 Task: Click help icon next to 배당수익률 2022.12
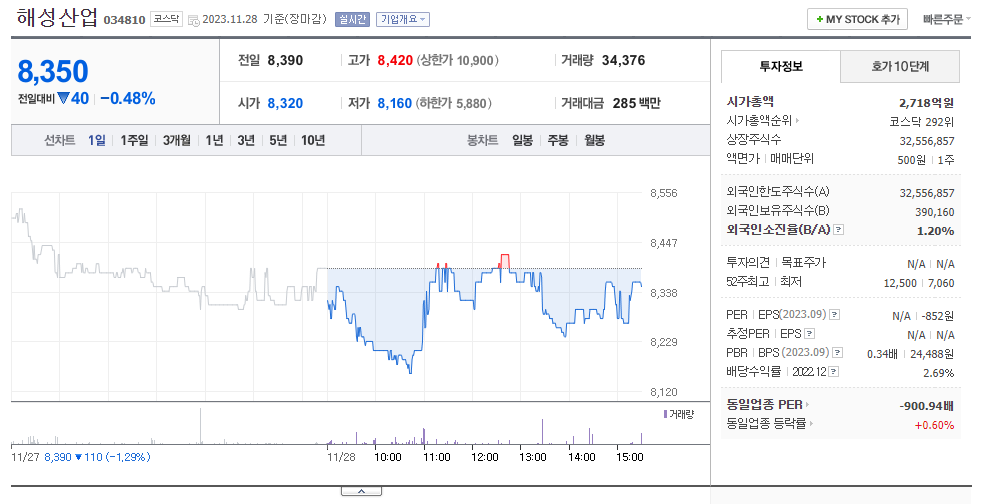(834, 372)
